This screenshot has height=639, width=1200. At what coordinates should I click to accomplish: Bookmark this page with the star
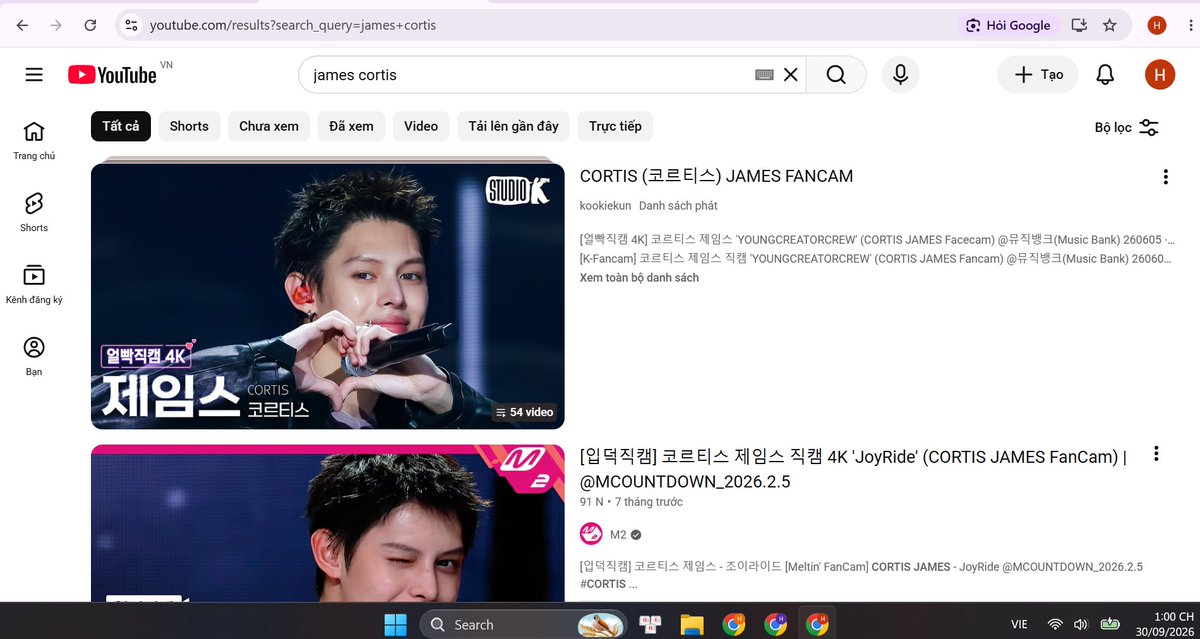(x=1109, y=25)
